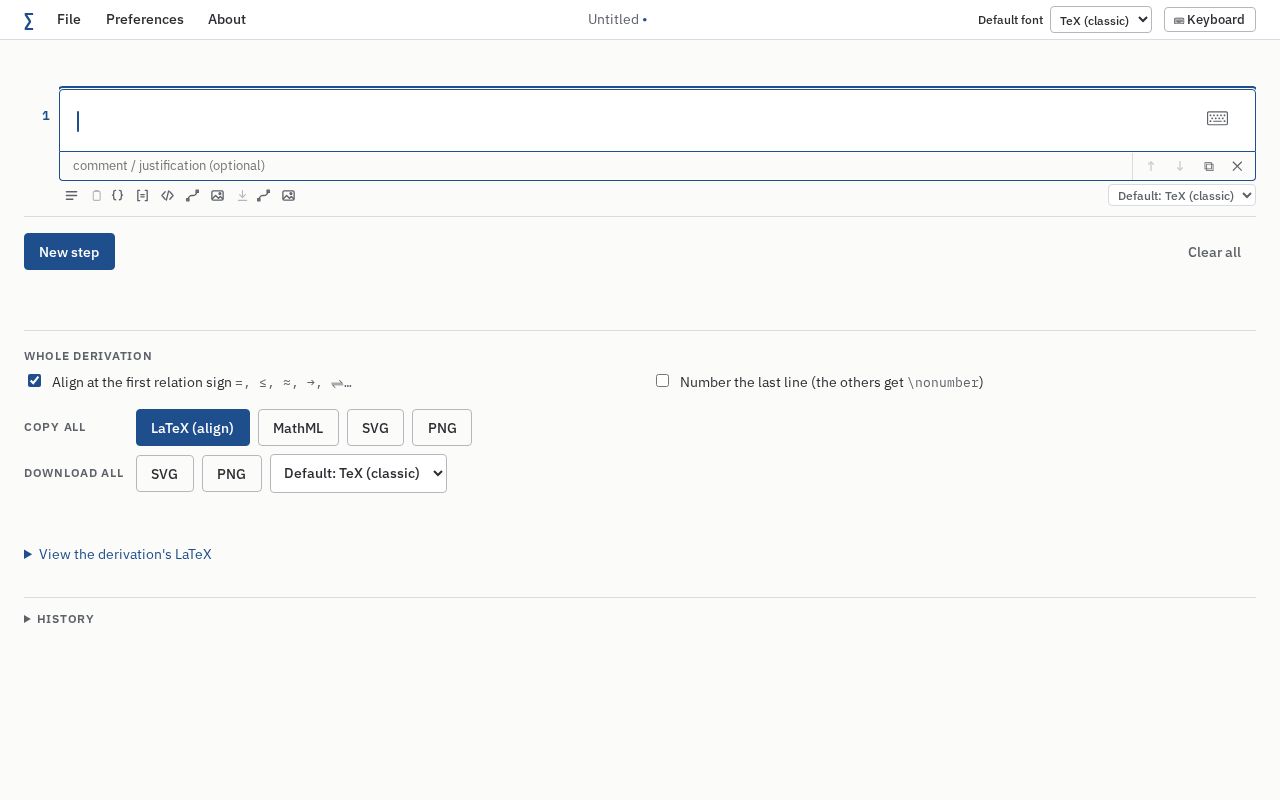
Task: Click the vector curve icon left of download arrow
Action: point(193,196)
